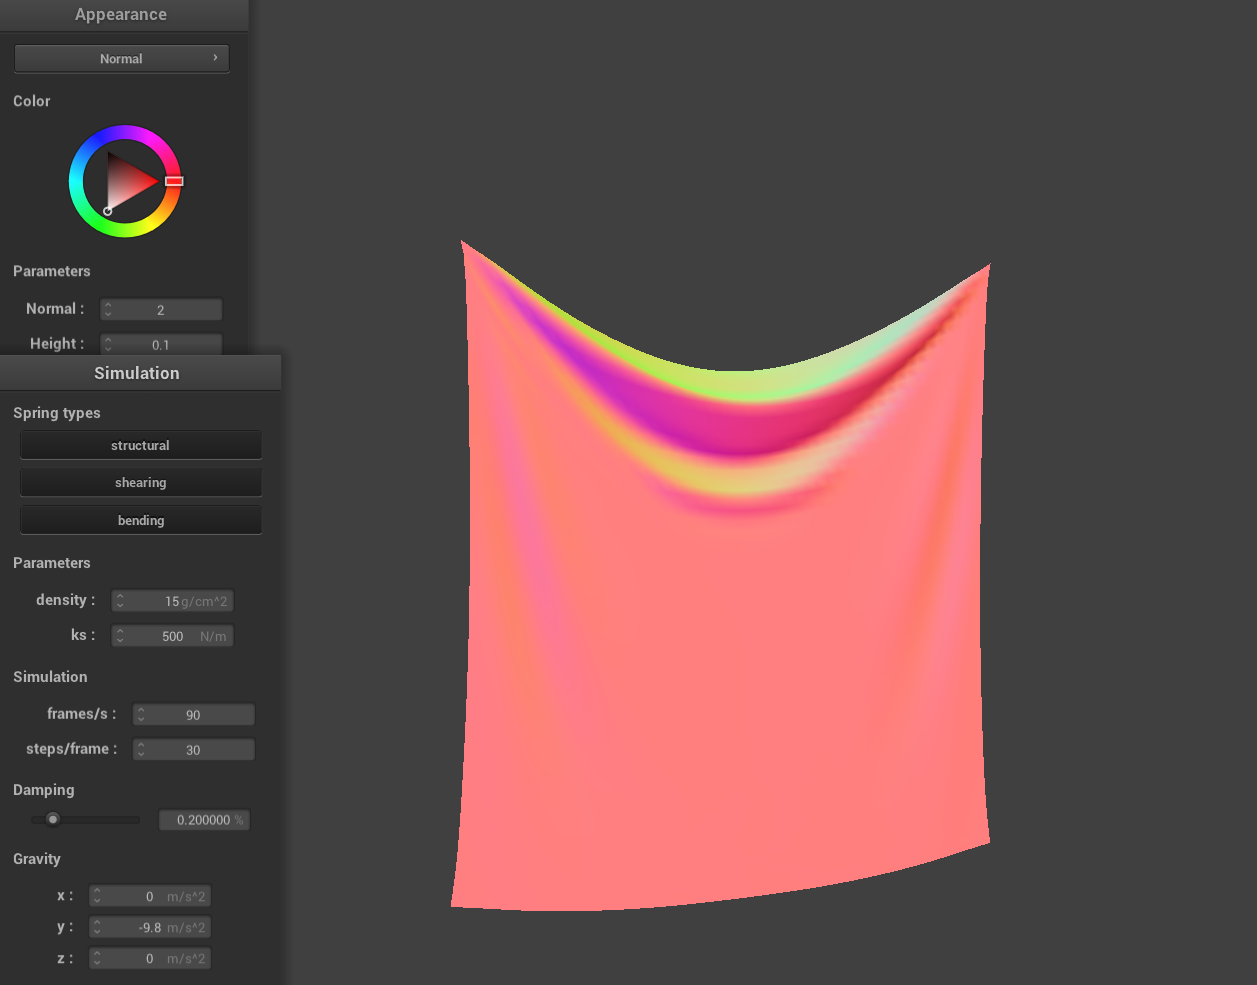1257x985 pixels.
Task: Toggle the bending spring type
Action: pyautogui.click(x=140, y=520)
